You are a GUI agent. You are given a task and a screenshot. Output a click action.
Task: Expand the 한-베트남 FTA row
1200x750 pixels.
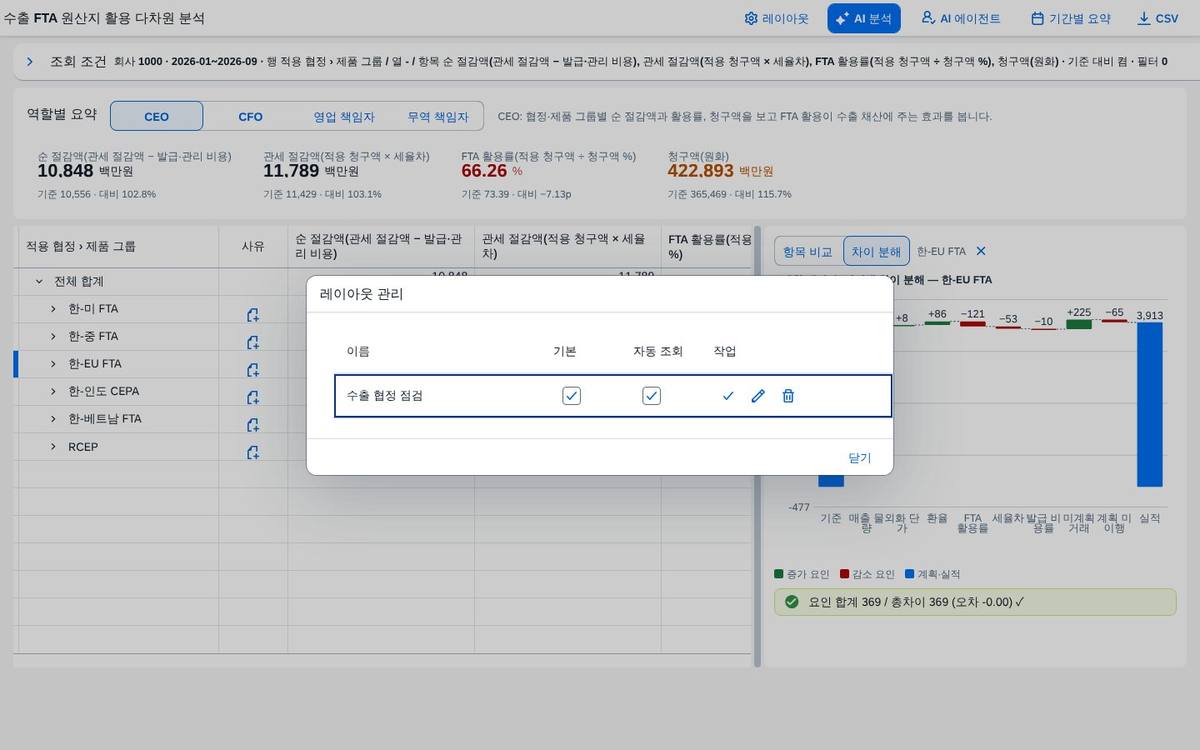coord(53,419)
